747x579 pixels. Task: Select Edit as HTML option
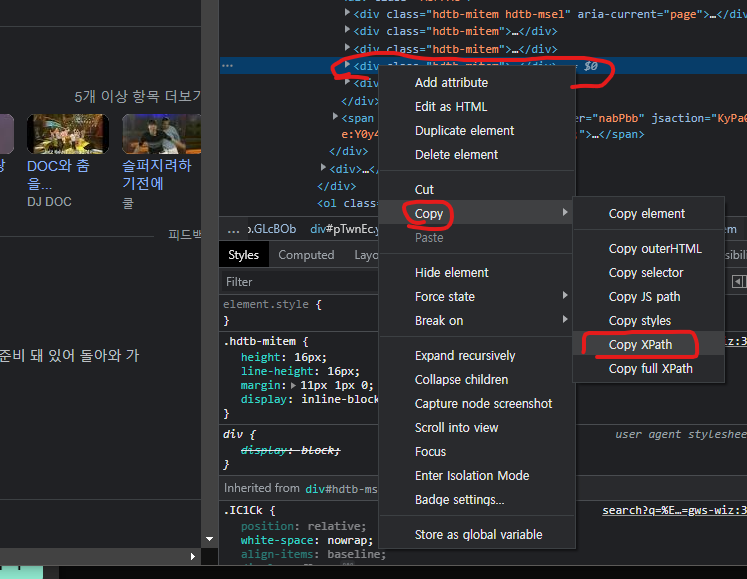[477, 107]
